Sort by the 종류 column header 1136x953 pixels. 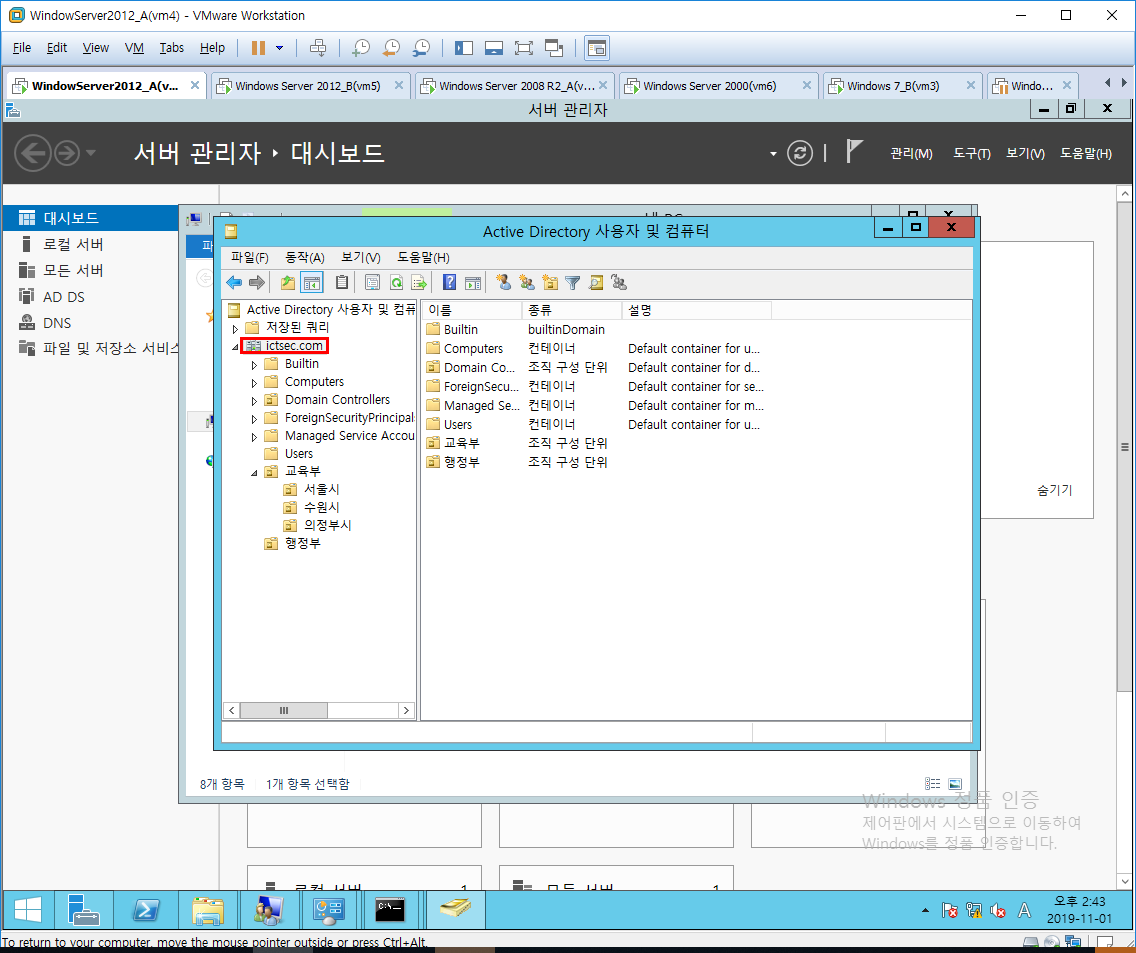pyautogui.click(x=572, y=310)
